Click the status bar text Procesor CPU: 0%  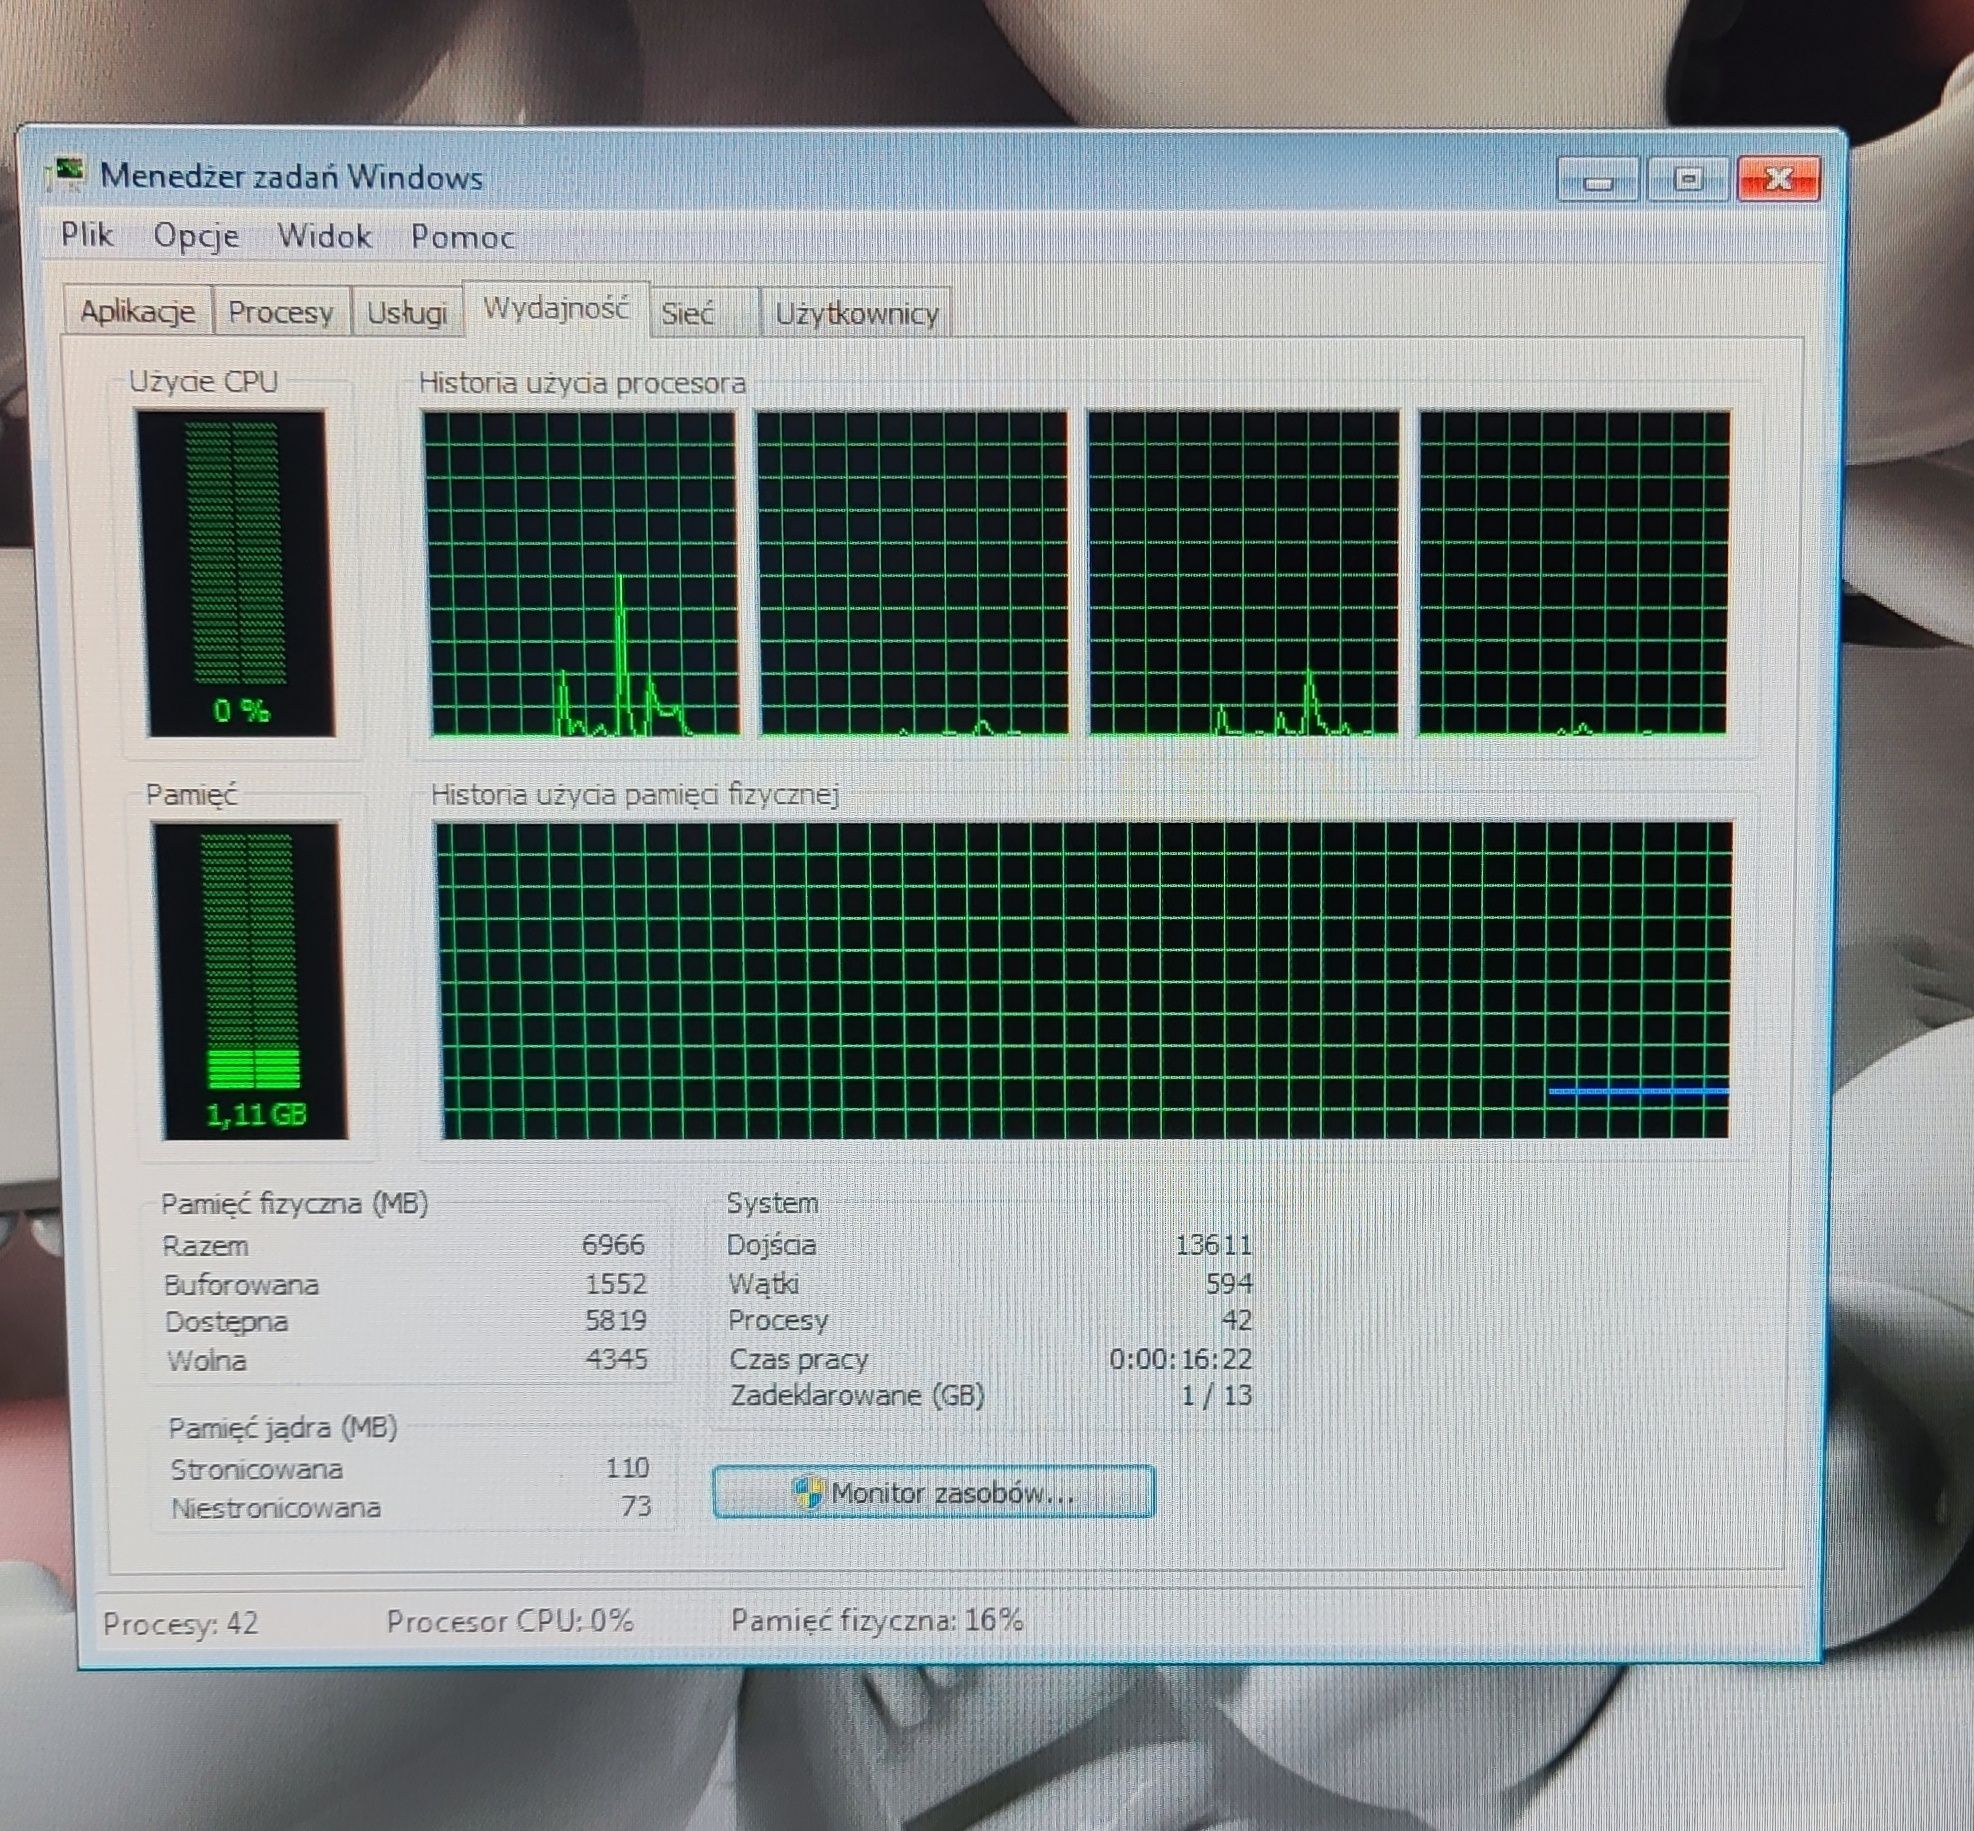click(x=510, y=1620)
